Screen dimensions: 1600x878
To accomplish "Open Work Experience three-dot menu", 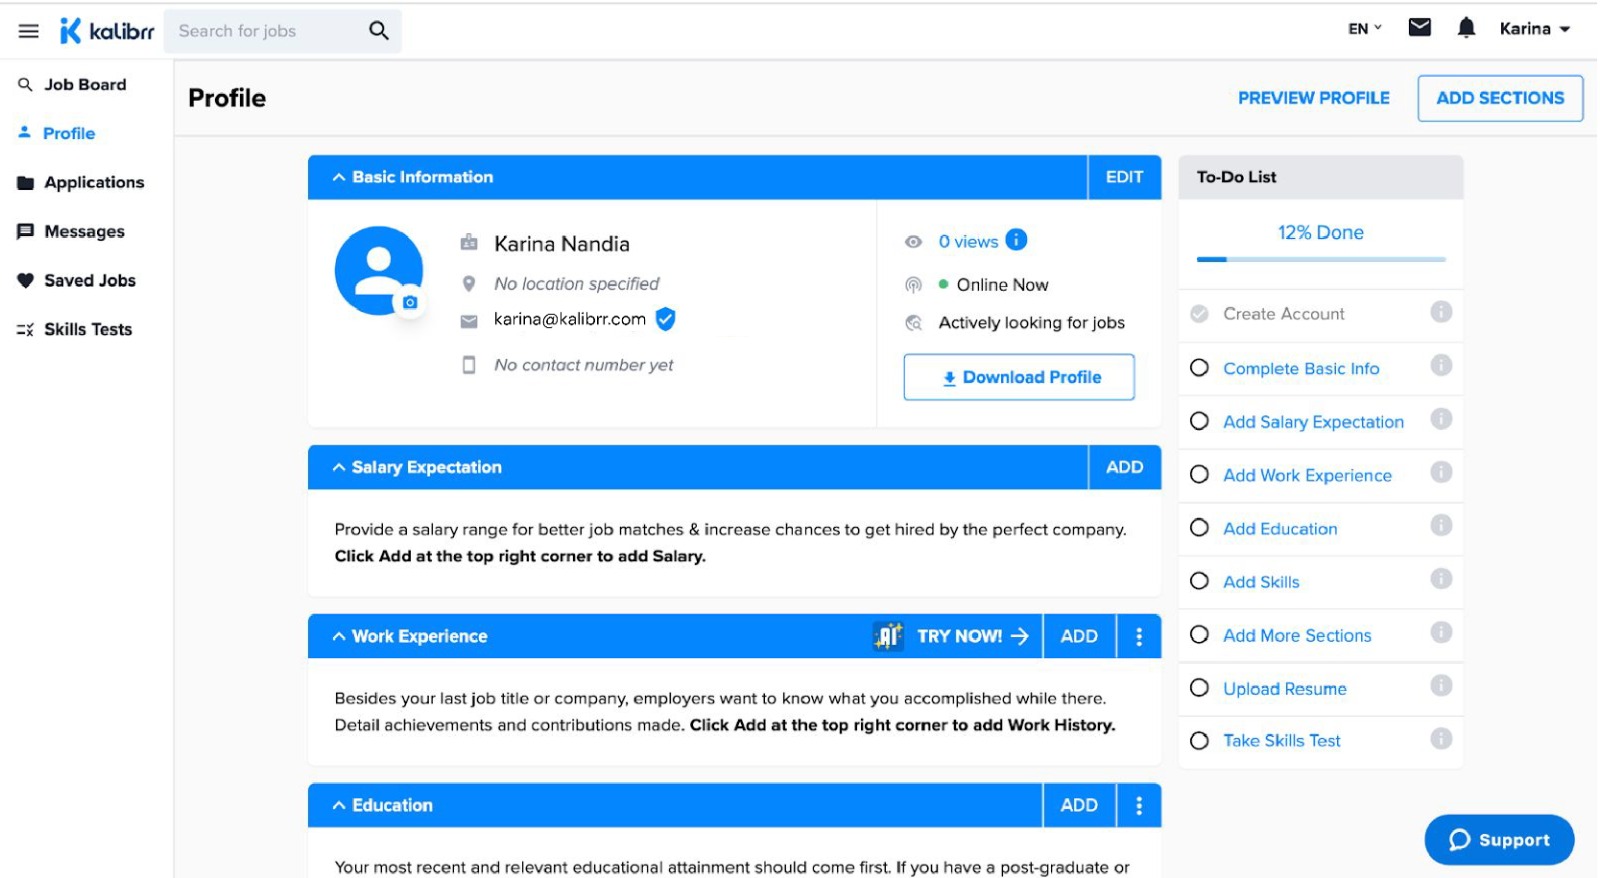I will point(1138,636).
